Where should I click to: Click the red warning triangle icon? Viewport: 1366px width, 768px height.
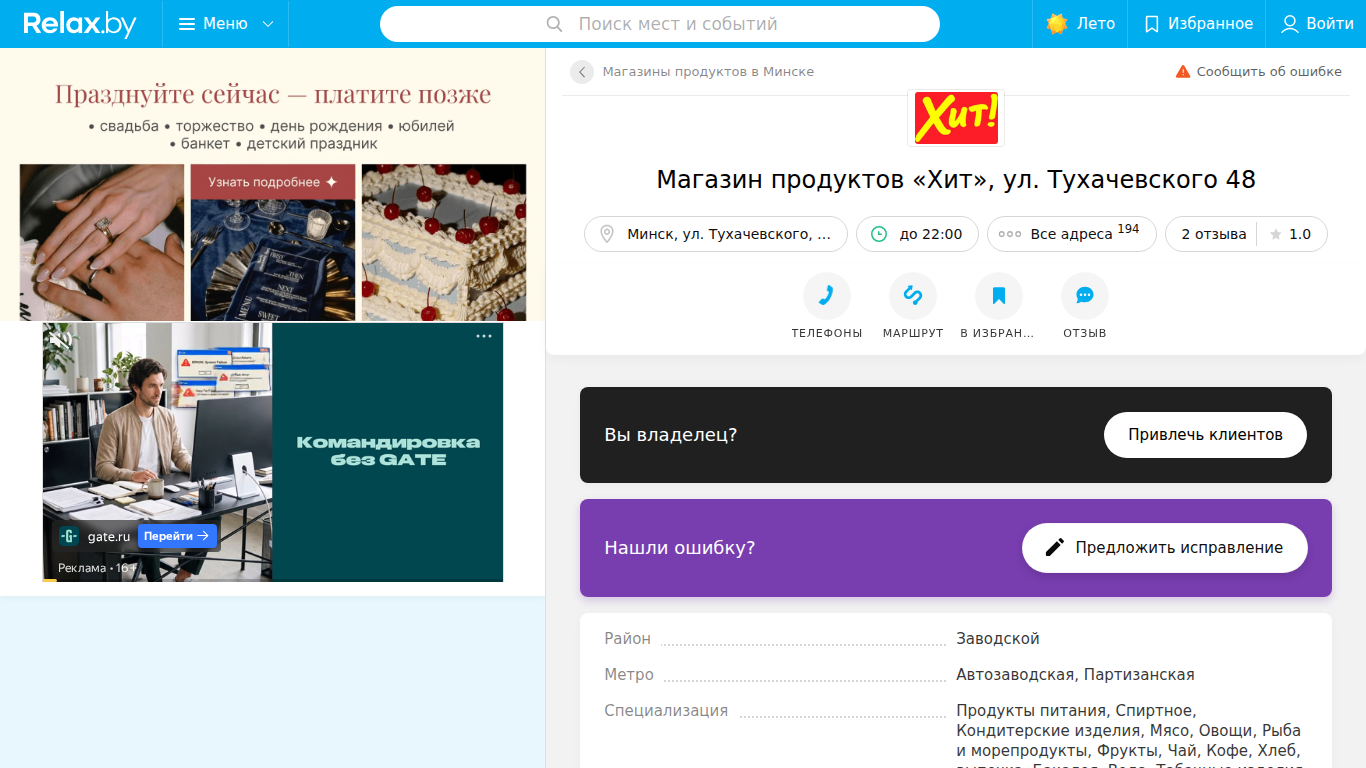[x=1183, y=72]
